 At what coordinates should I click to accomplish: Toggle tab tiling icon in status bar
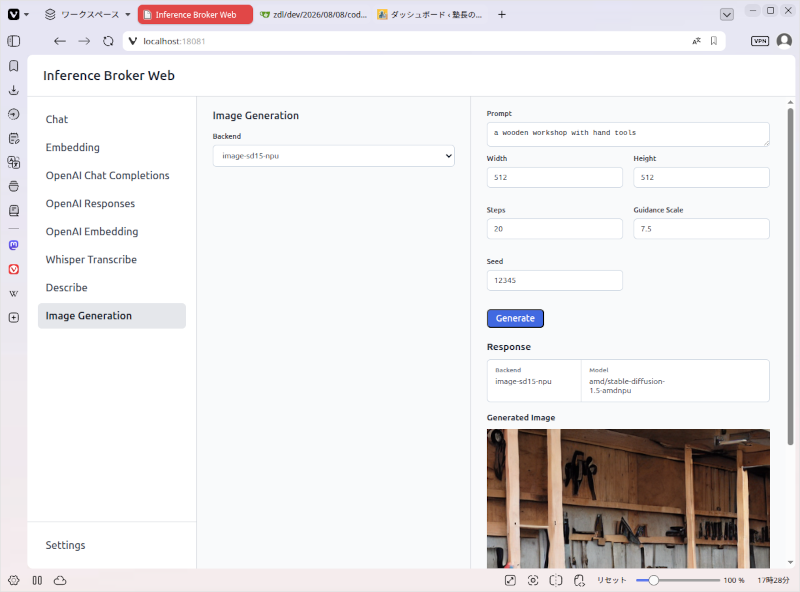[x=556, y=580]
